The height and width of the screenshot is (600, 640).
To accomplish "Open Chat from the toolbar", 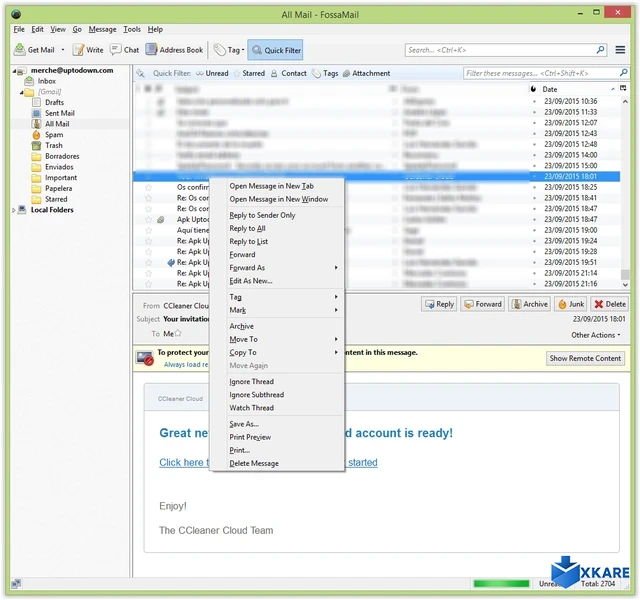I will point(125,50).
